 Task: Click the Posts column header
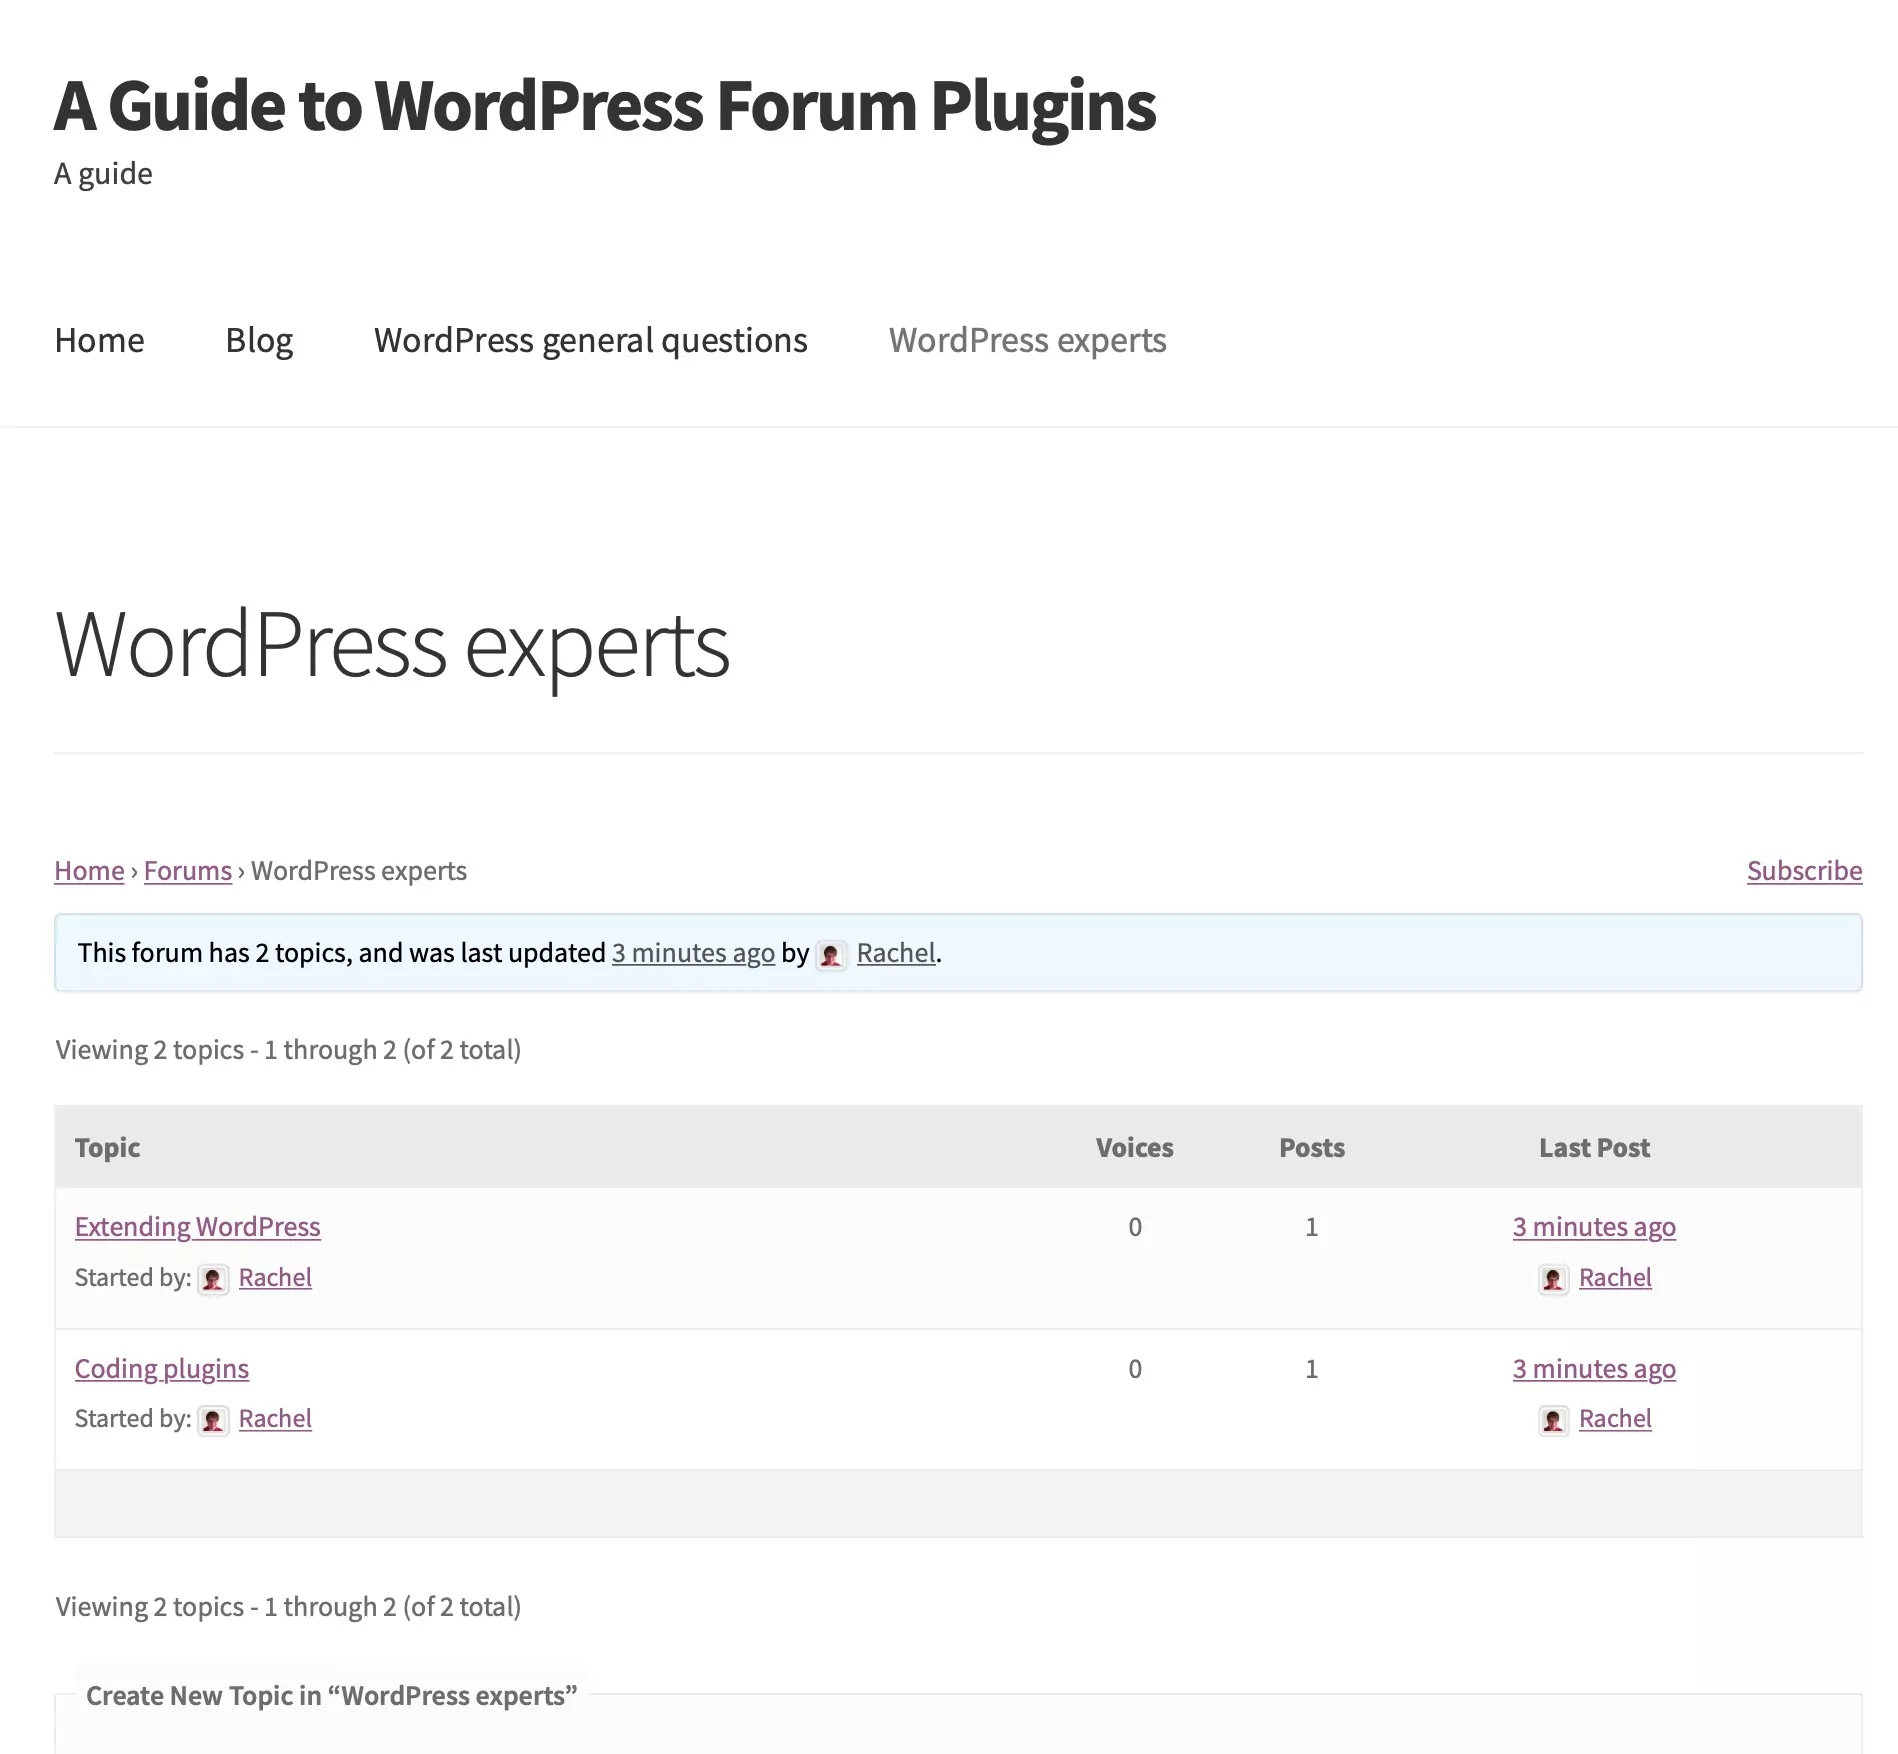1312,1147
